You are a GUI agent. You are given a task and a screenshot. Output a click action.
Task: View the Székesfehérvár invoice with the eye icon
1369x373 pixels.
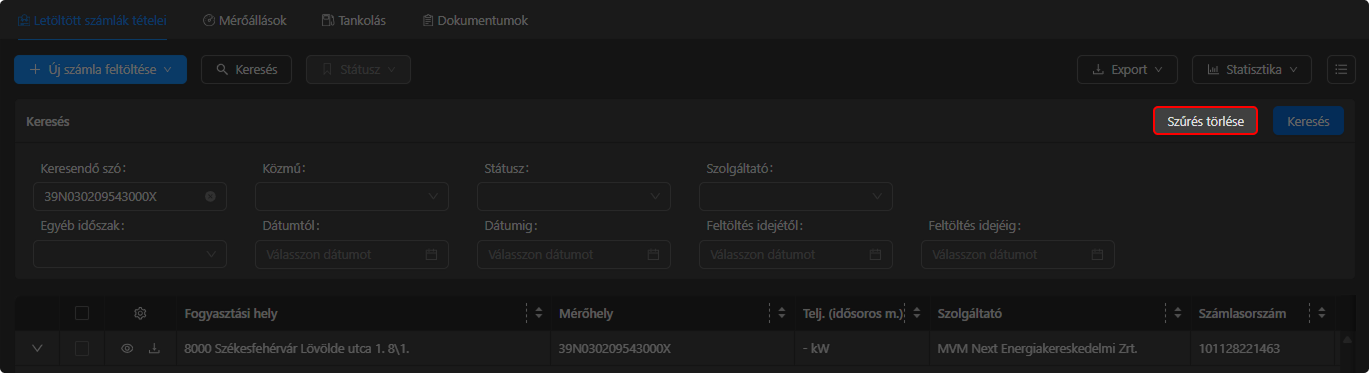127,349
